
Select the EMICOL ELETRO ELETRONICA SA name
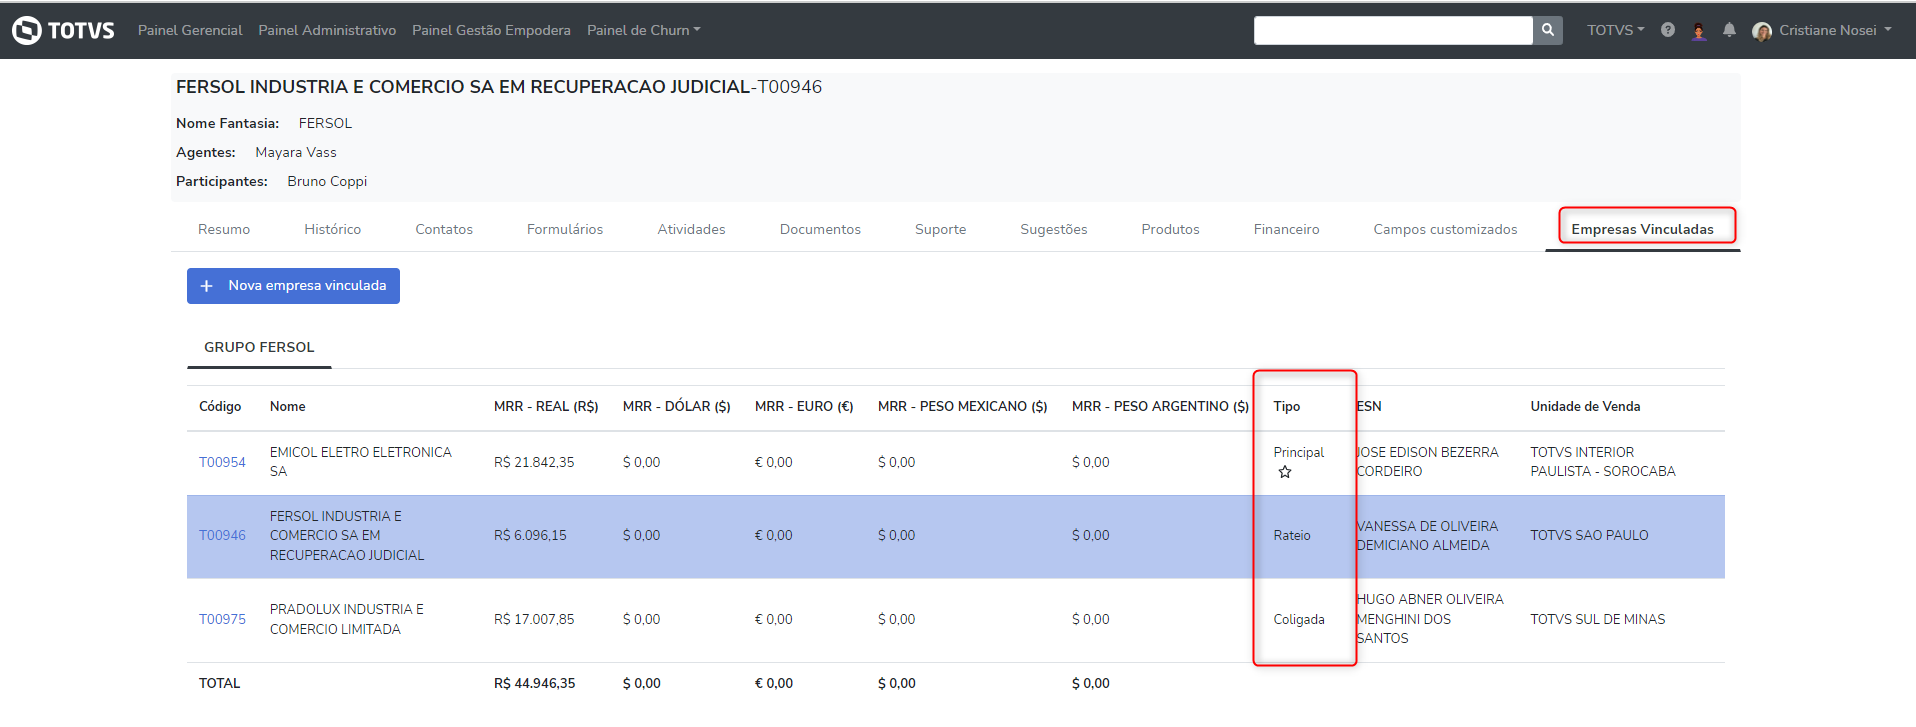361,462
